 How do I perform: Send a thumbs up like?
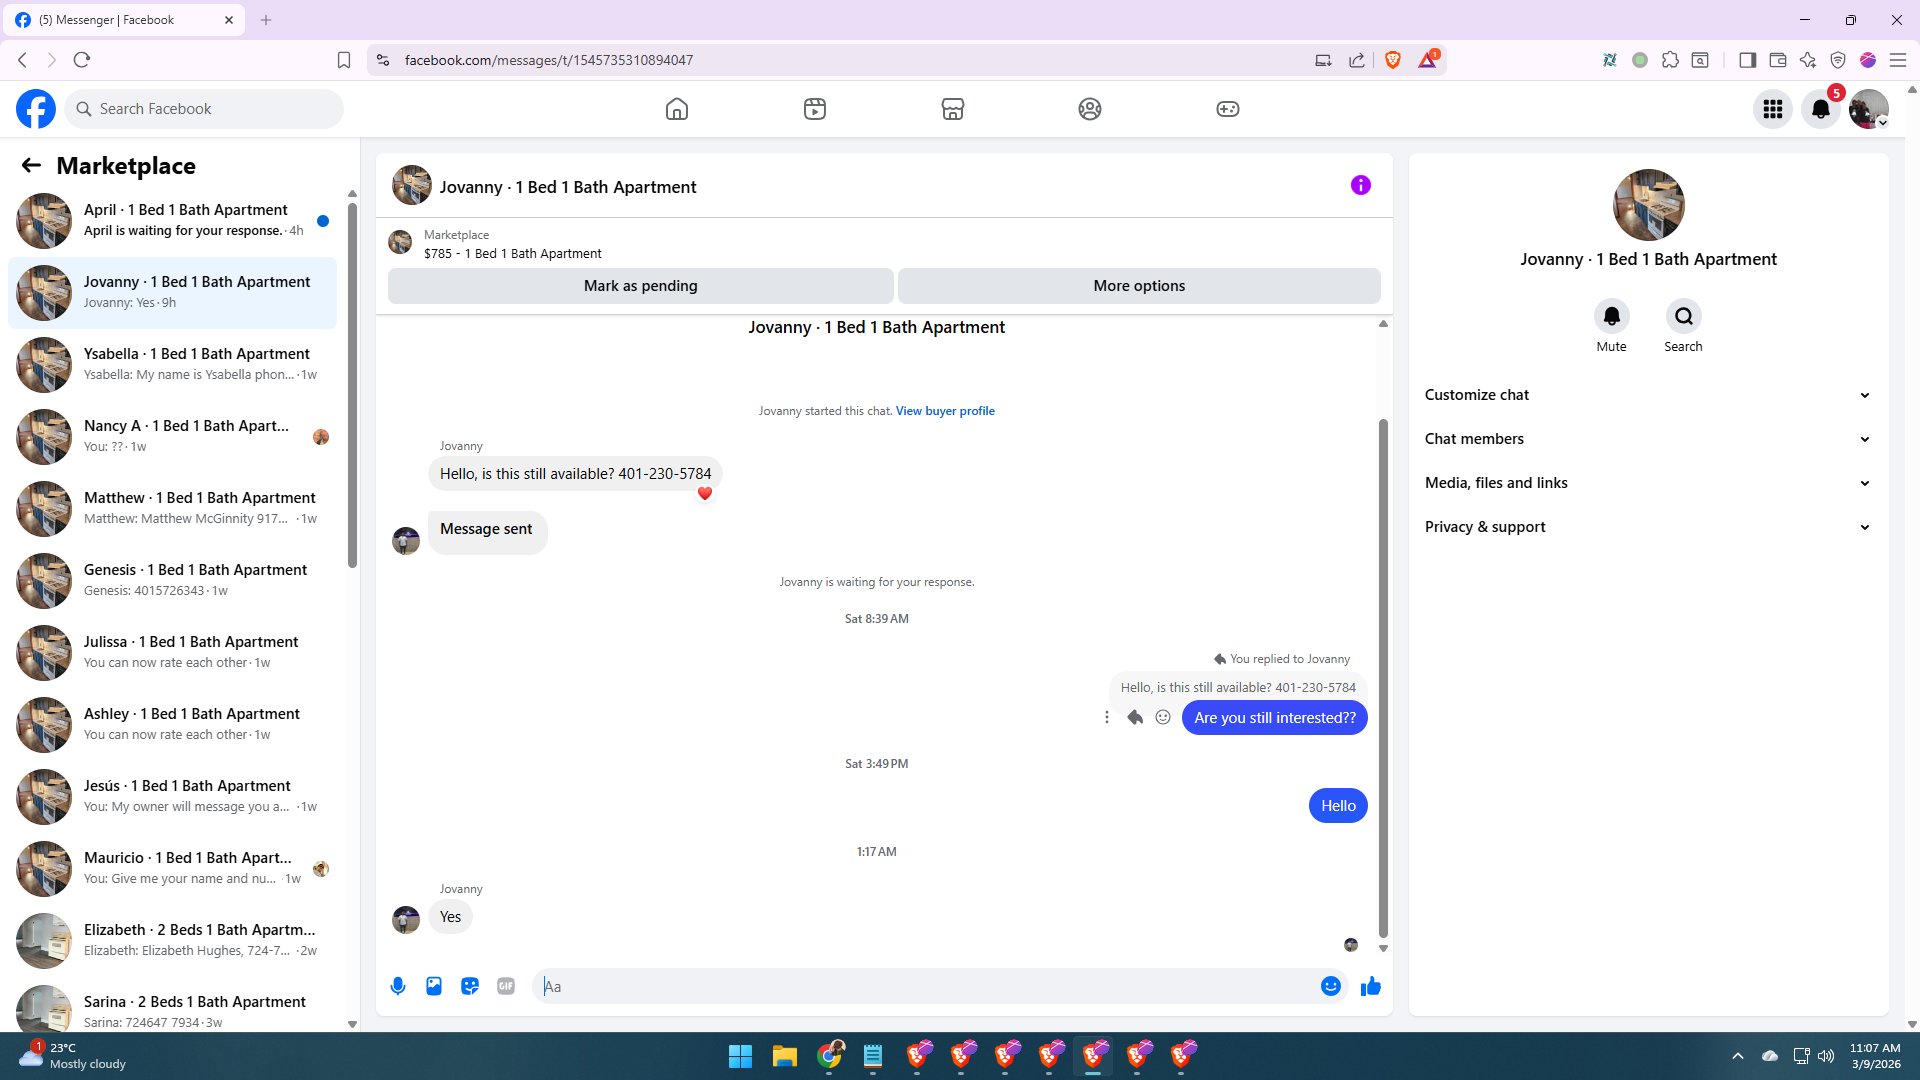pyautogui.click(x=1370, y=986)
